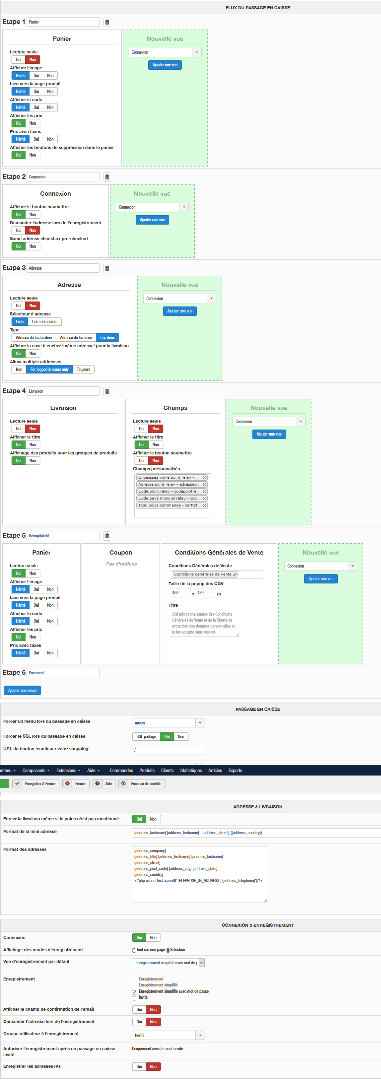
Task: Open Groupe utilisateur à l'enregistrement dropdown
Action: click(168, 1035)
